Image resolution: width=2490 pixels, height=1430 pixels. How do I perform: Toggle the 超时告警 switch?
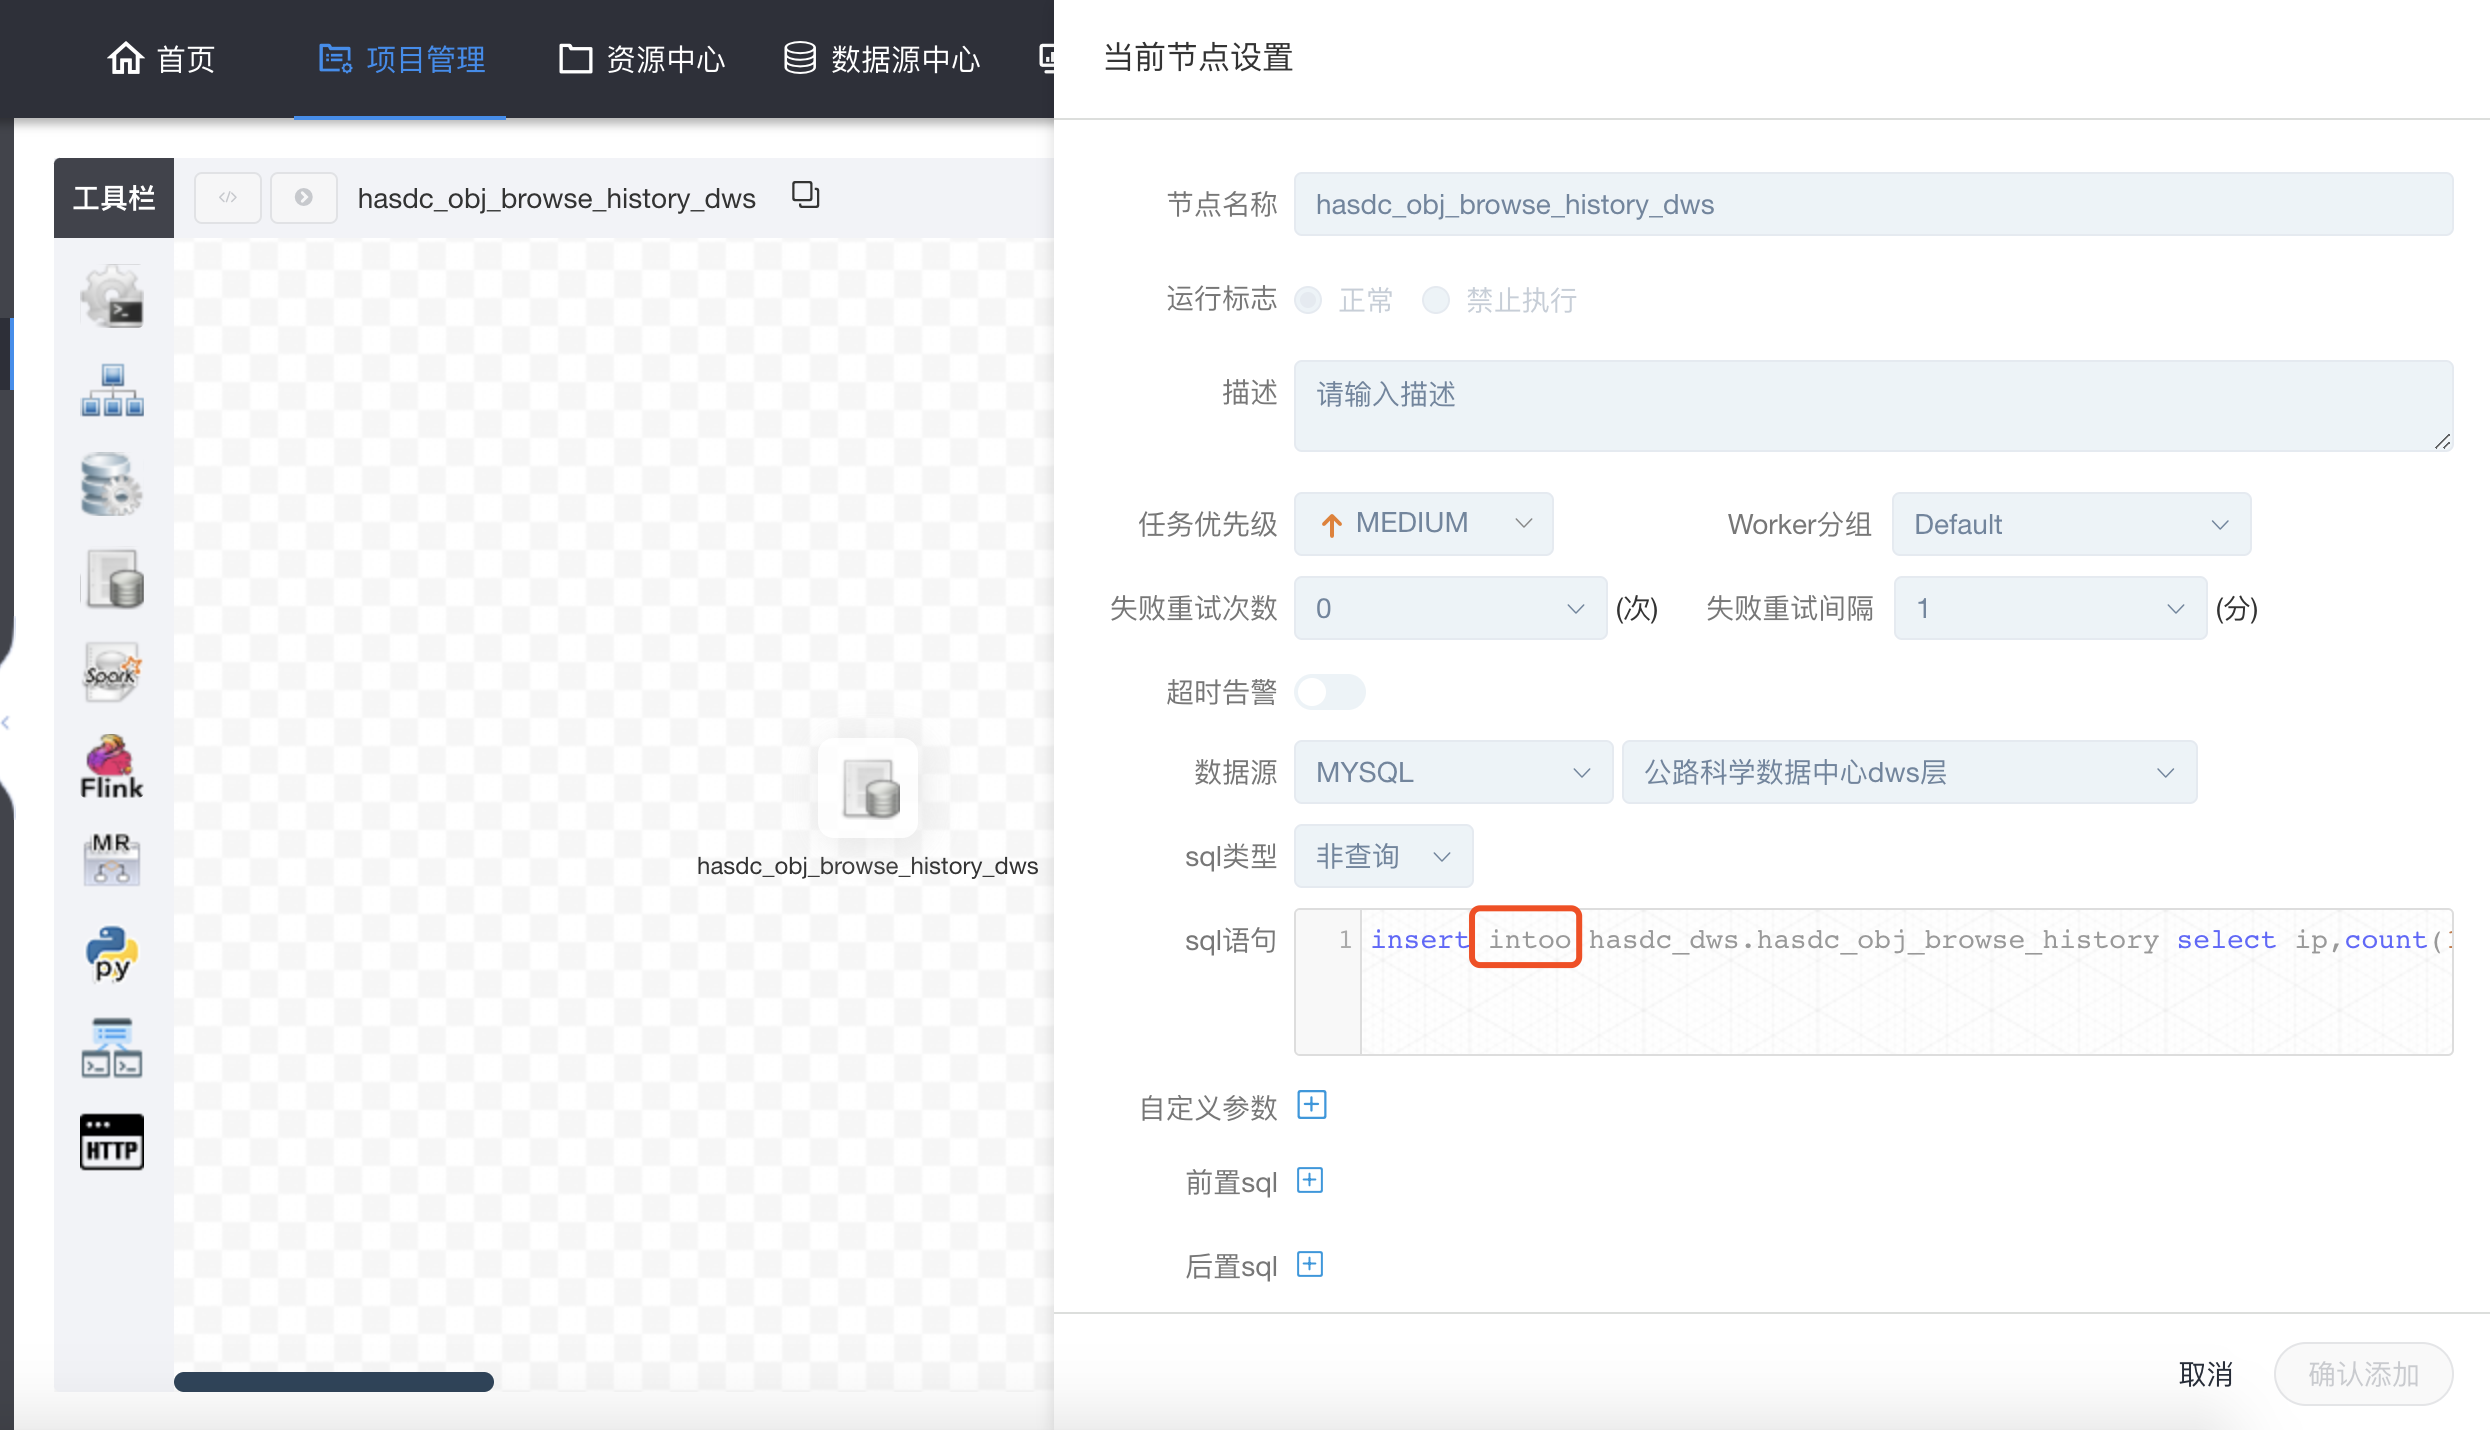[x=1329, y=692]
